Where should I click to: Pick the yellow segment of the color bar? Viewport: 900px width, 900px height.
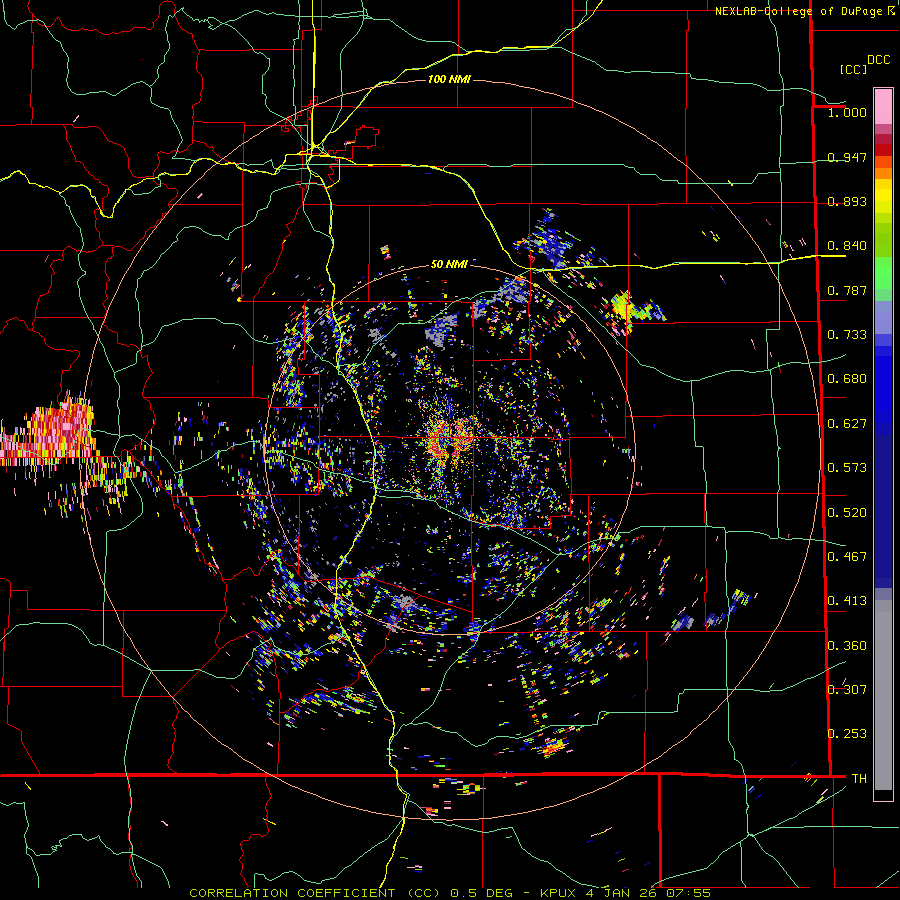(883, 196)
